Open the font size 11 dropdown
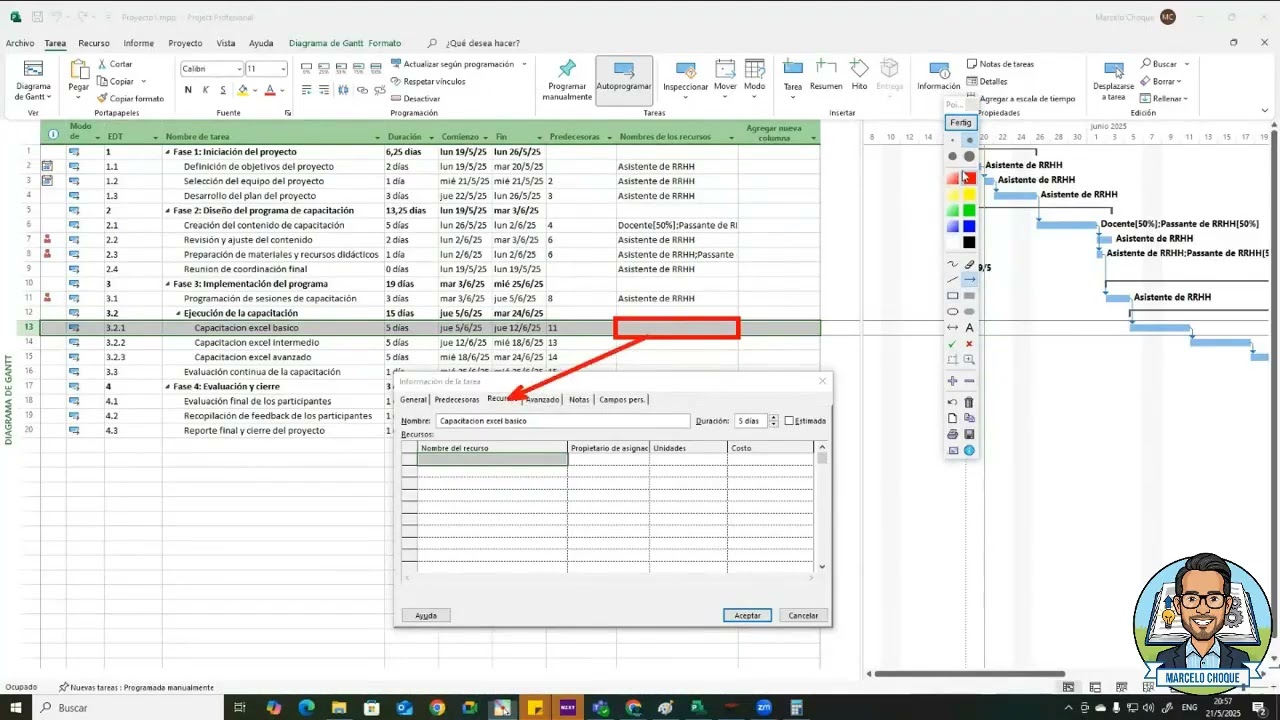 (x=283, y=69)
